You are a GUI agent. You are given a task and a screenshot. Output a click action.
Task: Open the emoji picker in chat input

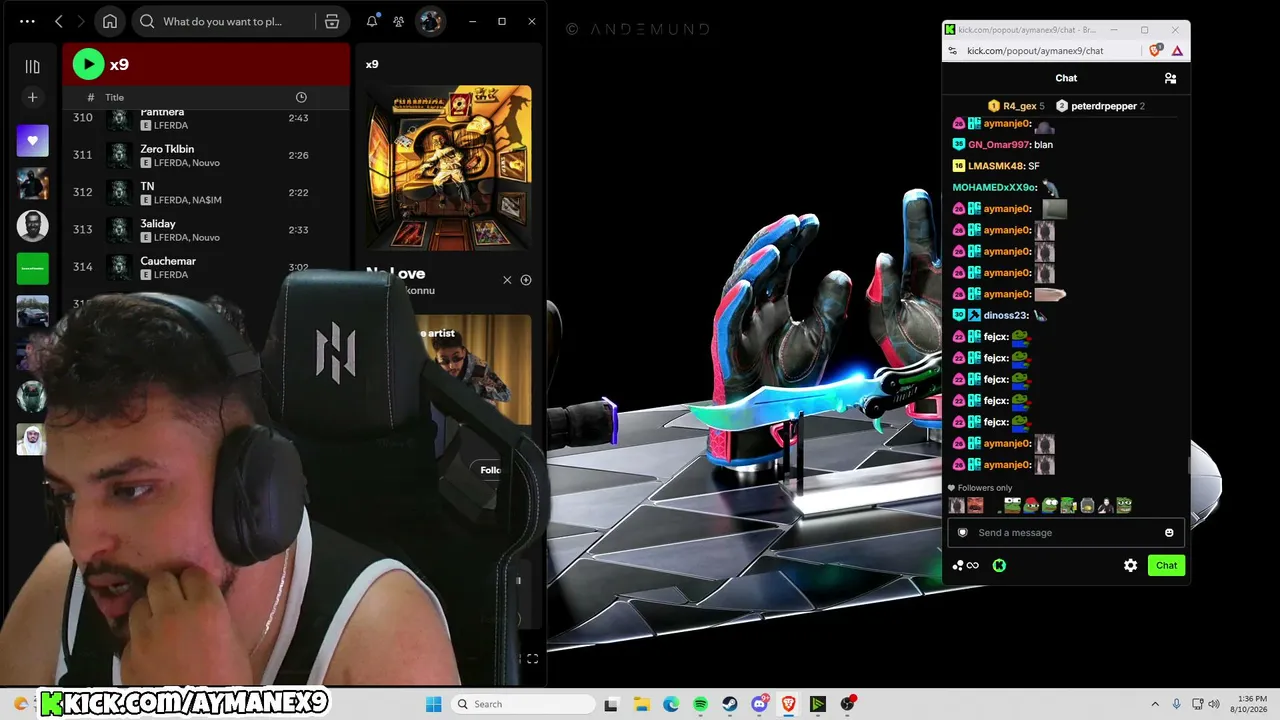coord(1169,533)
